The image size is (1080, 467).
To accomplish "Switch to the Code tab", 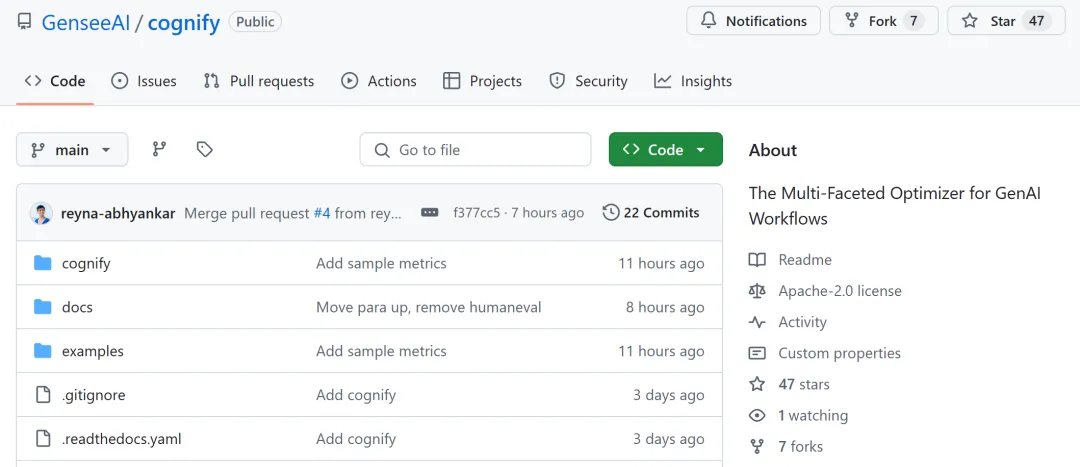I will coord(55,81).
